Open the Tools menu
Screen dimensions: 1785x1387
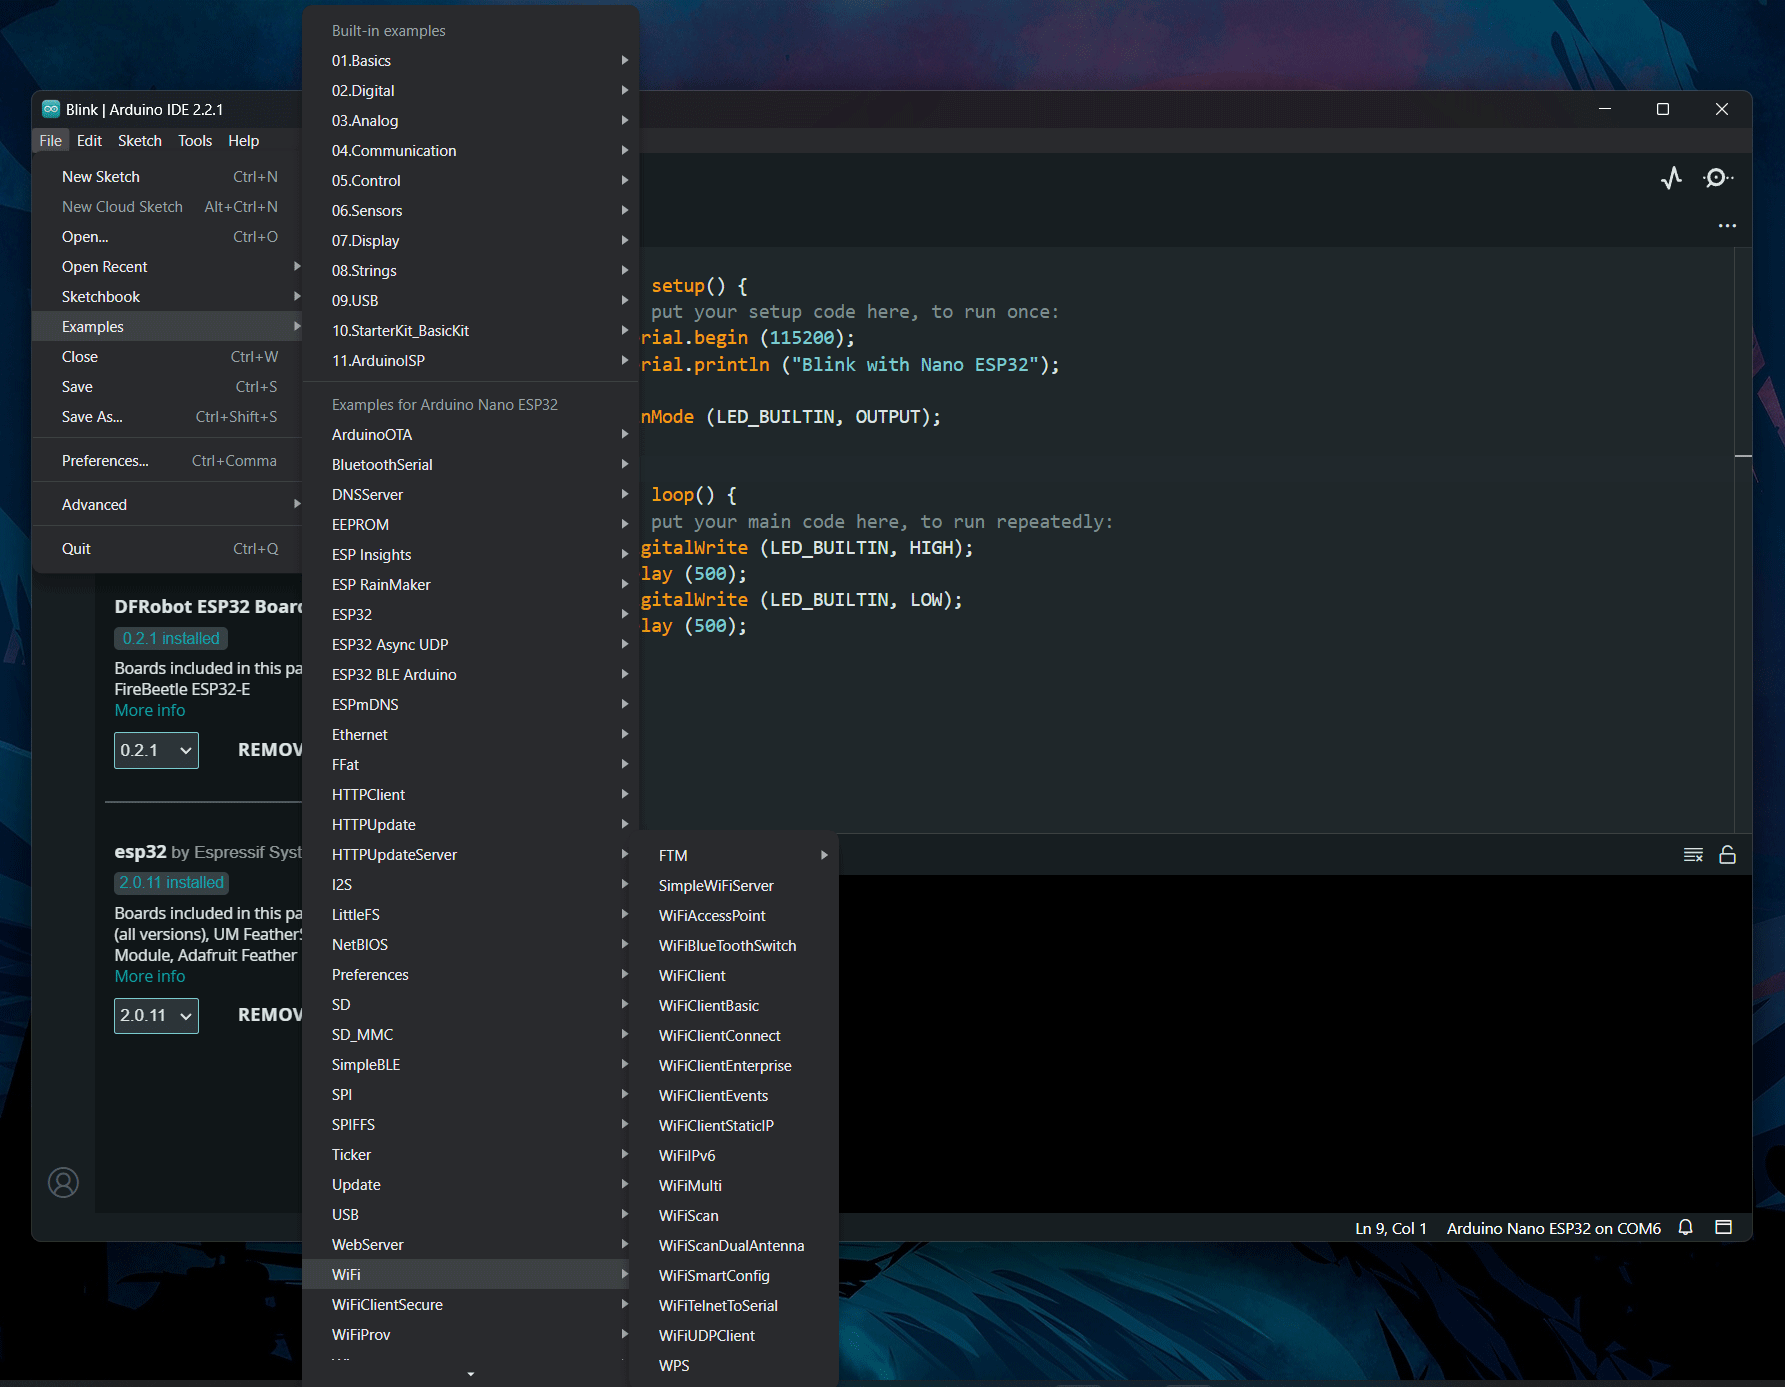pyautogui.click(x=195, y=141)
